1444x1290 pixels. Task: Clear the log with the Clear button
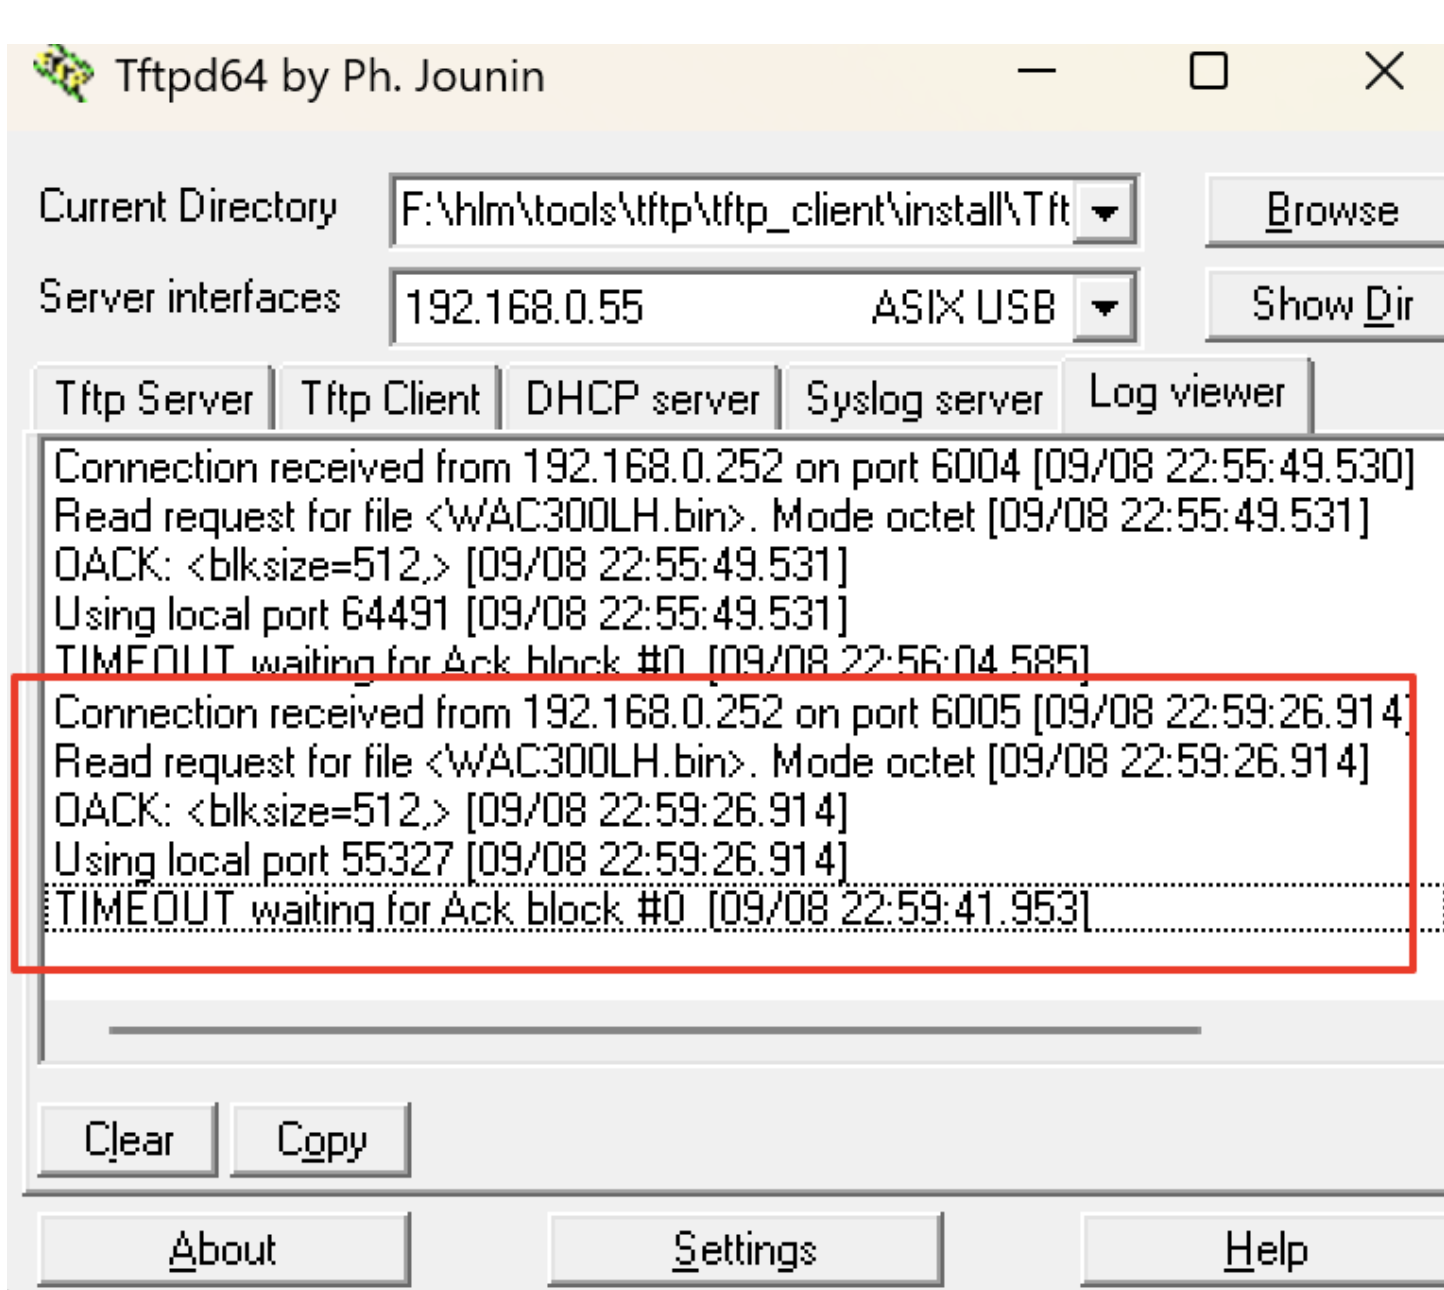click(128, 1139)
